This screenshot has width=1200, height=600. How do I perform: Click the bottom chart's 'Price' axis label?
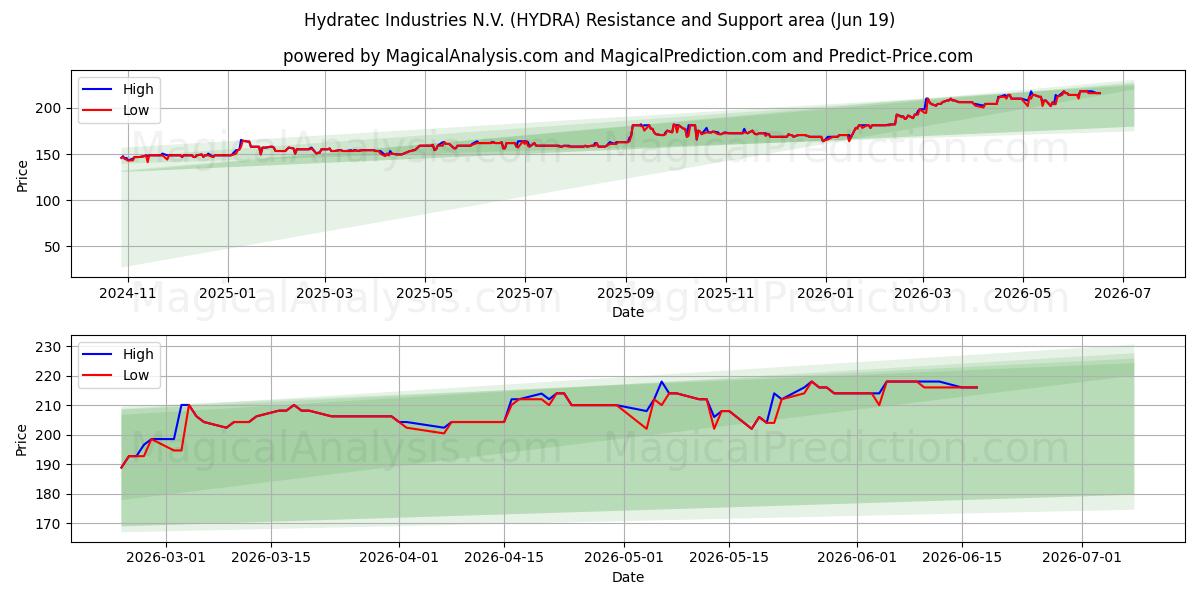point(23,438)
